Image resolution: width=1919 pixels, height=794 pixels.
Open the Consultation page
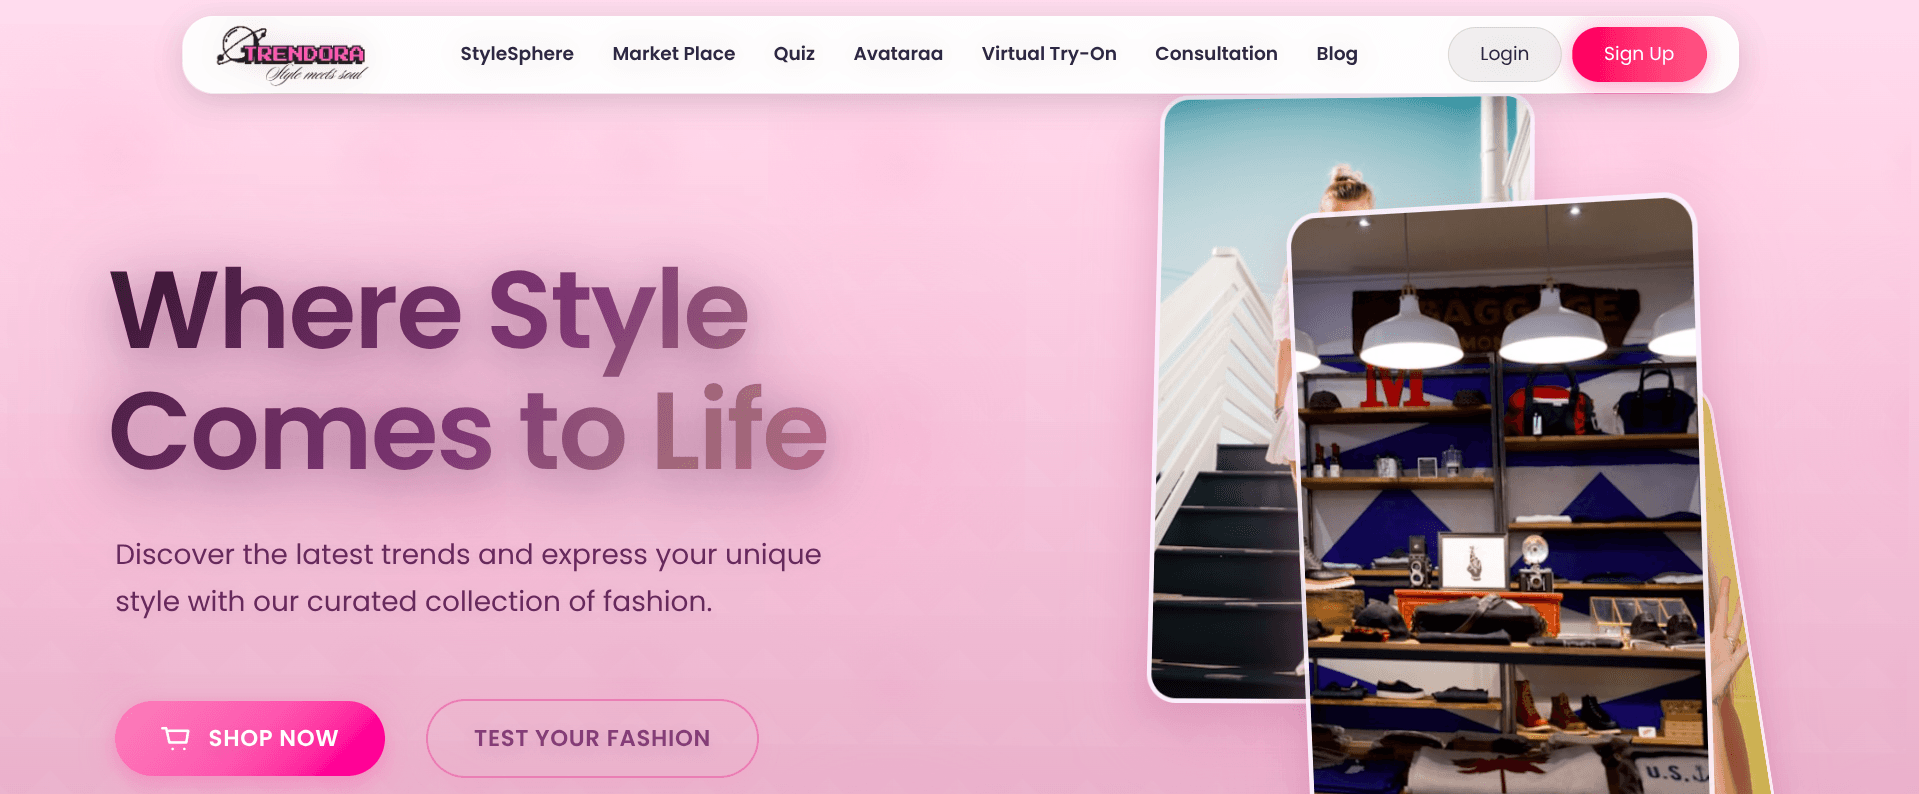pyautogui.click(x=1215, y=54)
